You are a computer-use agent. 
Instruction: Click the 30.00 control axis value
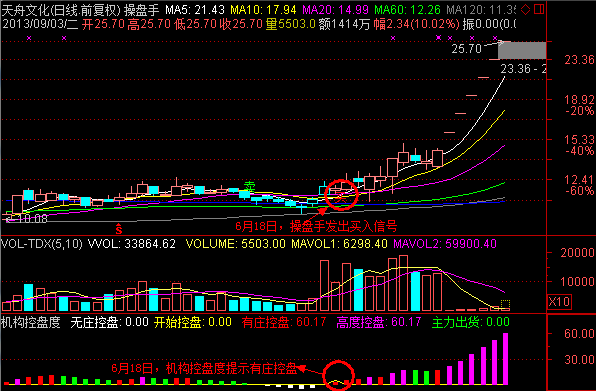pos(579,359)
